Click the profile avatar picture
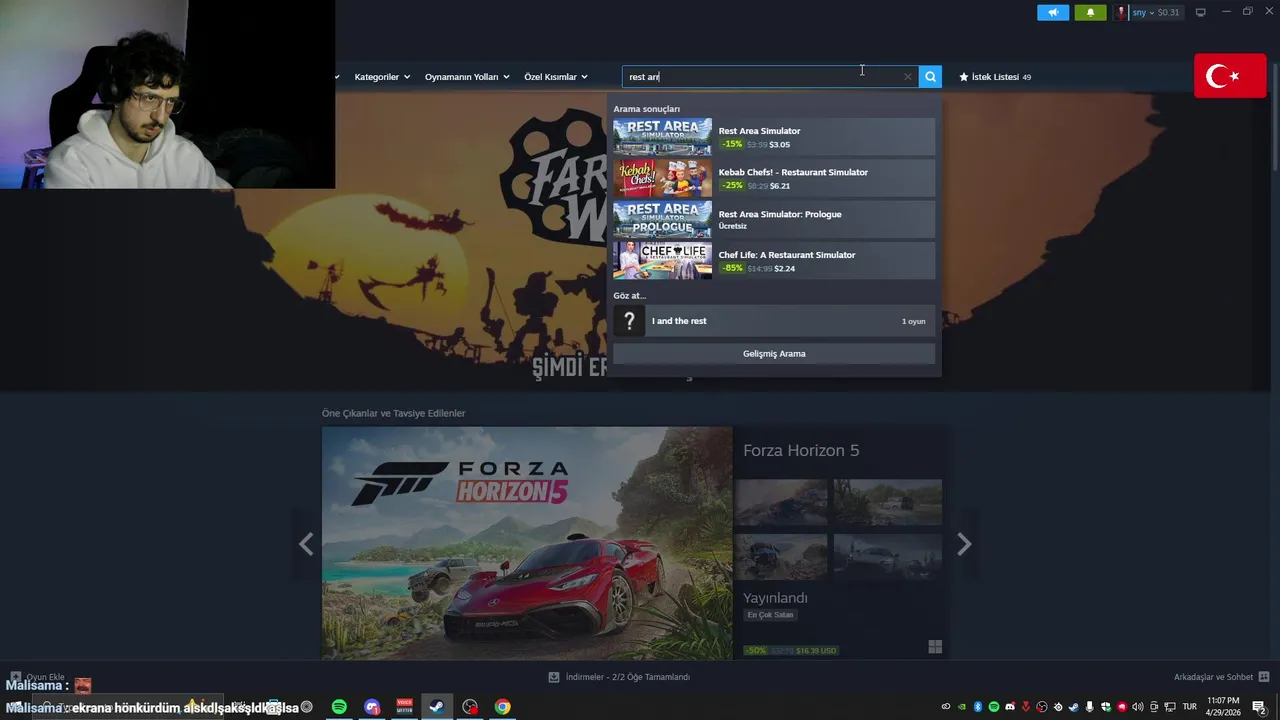1280x720 pixels. (x=1122, y=12)
